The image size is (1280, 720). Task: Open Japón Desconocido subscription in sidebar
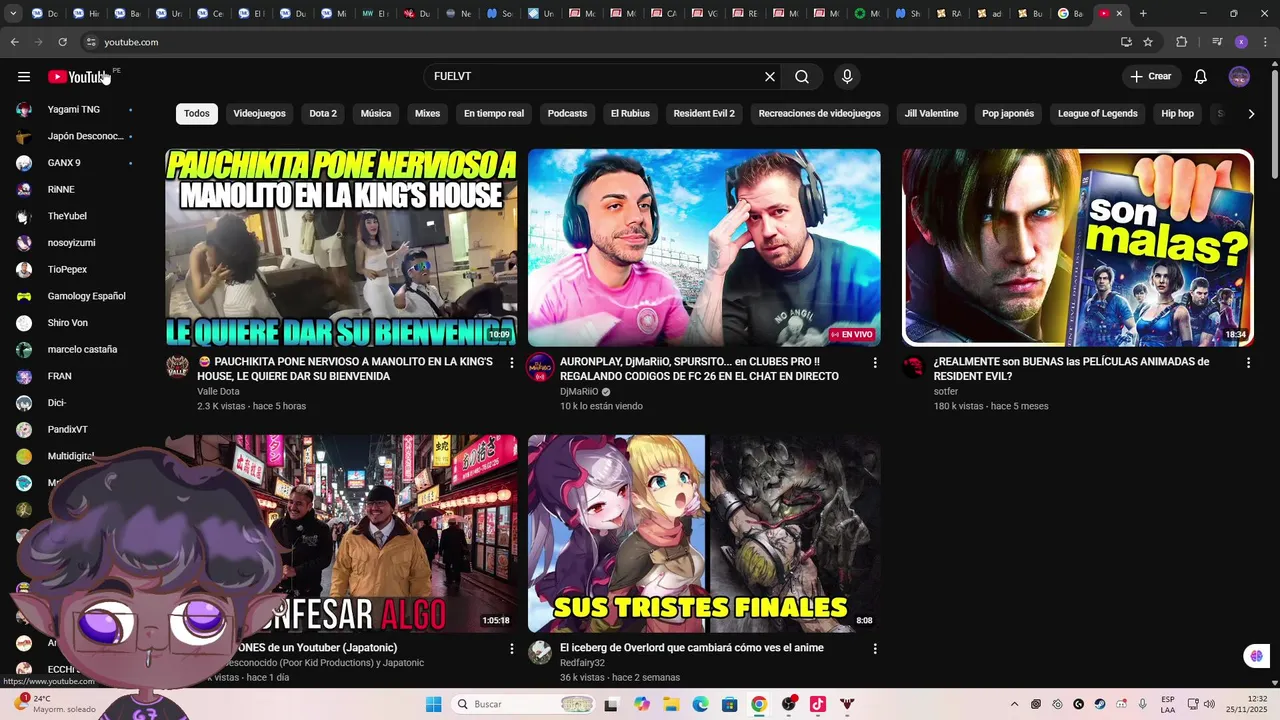pos(75,136)
